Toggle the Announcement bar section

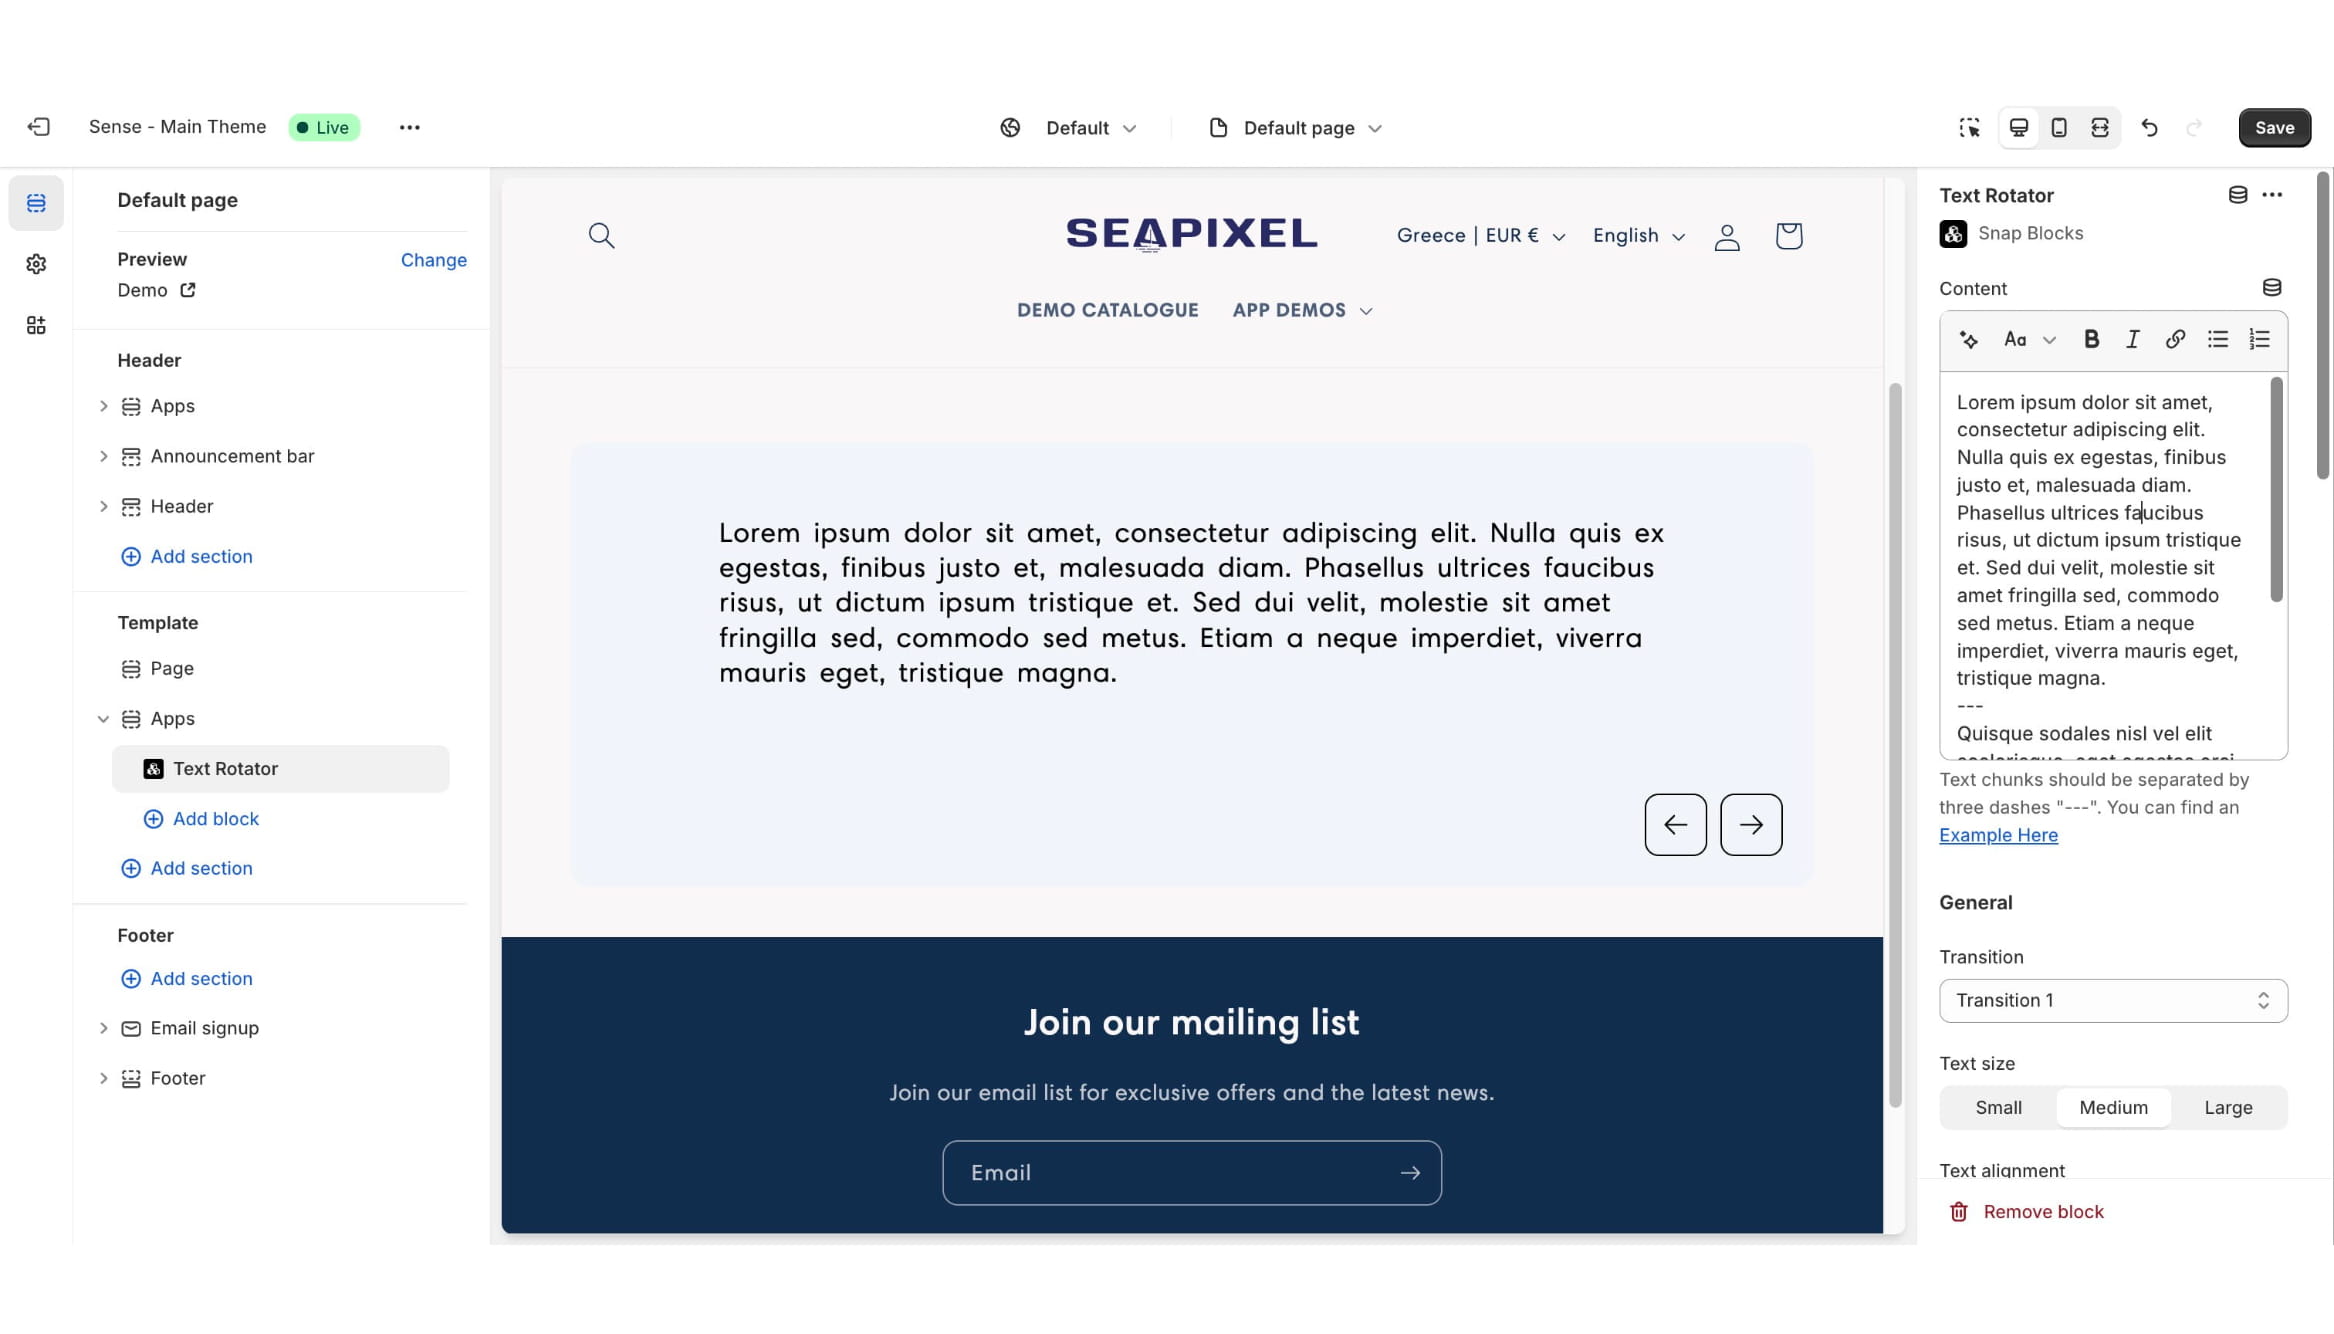tap(99, 455)
